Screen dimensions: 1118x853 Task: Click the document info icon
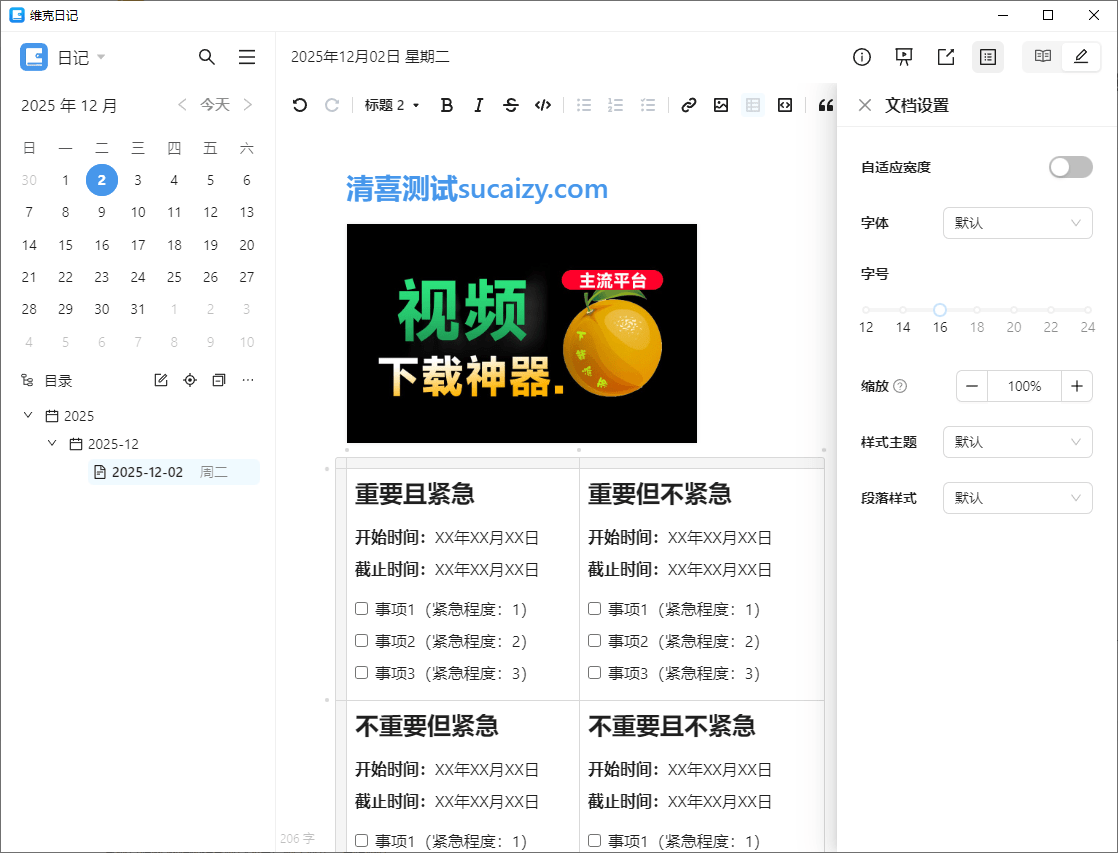[x=861, y=57]
